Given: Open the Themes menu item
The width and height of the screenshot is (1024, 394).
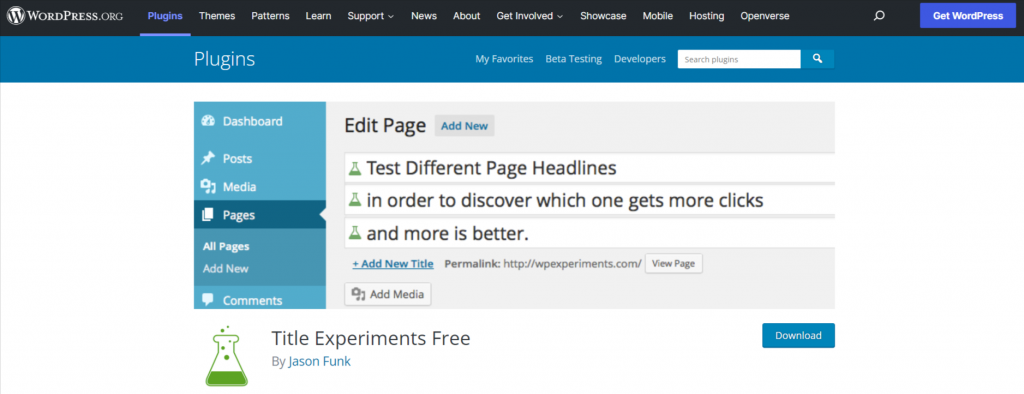Looking at the screenshot, I should pyautogui.click(x=217, y=16).
